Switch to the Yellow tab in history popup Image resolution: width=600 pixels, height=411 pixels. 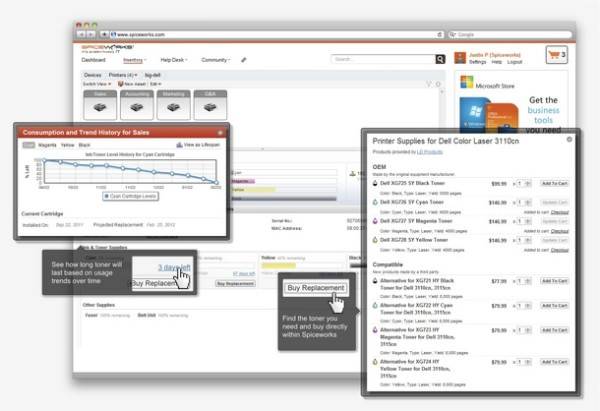pyautogui.click(x=67, y=145)
